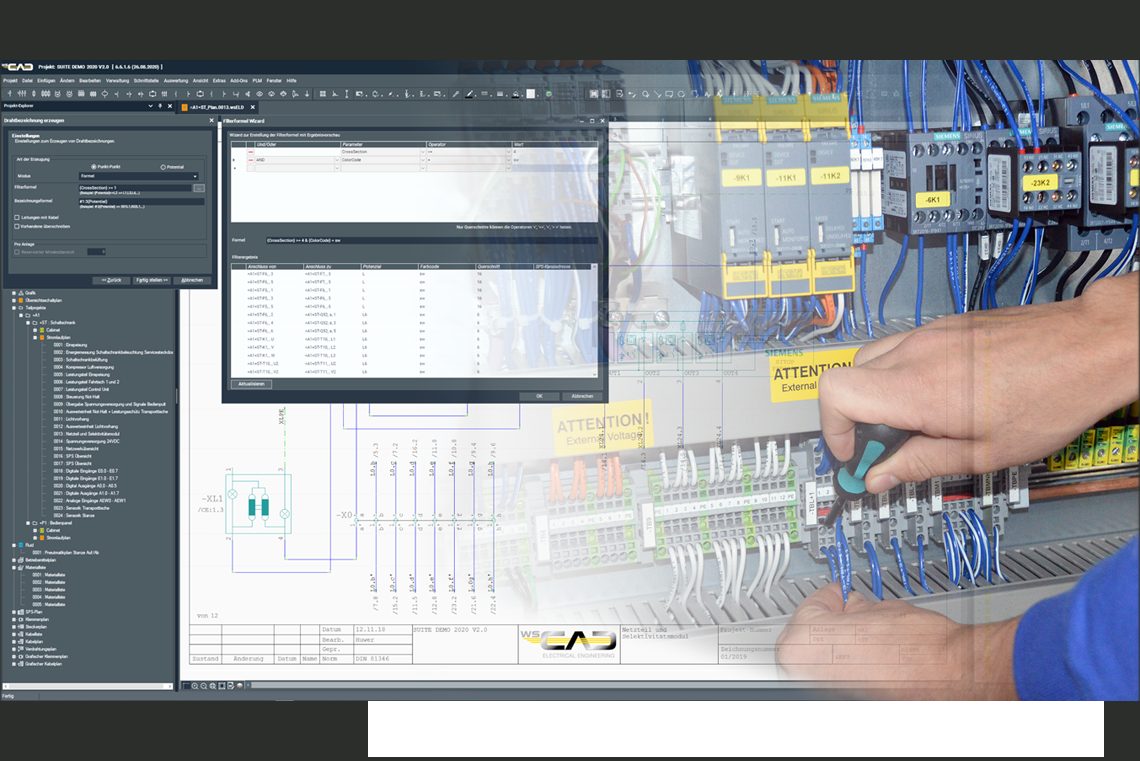This screenshot has height=761, width=1140.
Task: Select tree page 0001 : Einspeisung
Action: tap(71, 345)
